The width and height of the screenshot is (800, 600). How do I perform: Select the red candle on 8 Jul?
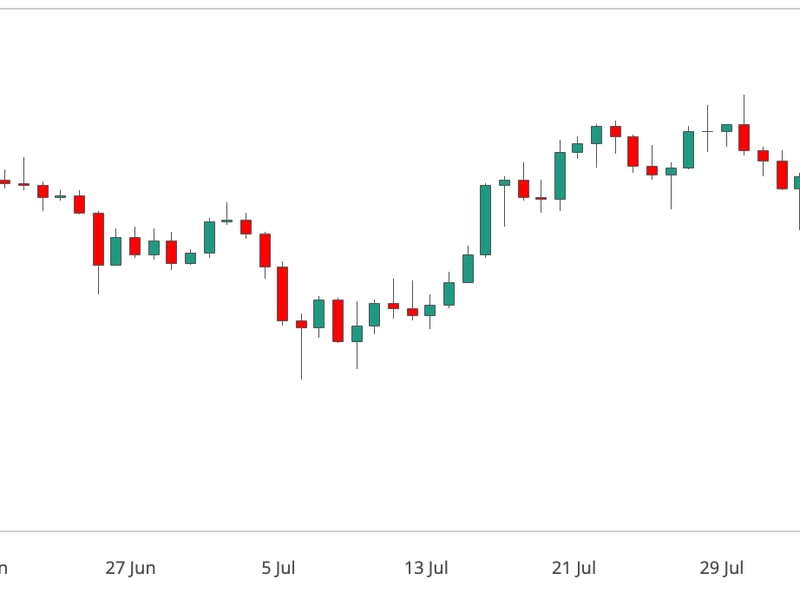[338, 320]
